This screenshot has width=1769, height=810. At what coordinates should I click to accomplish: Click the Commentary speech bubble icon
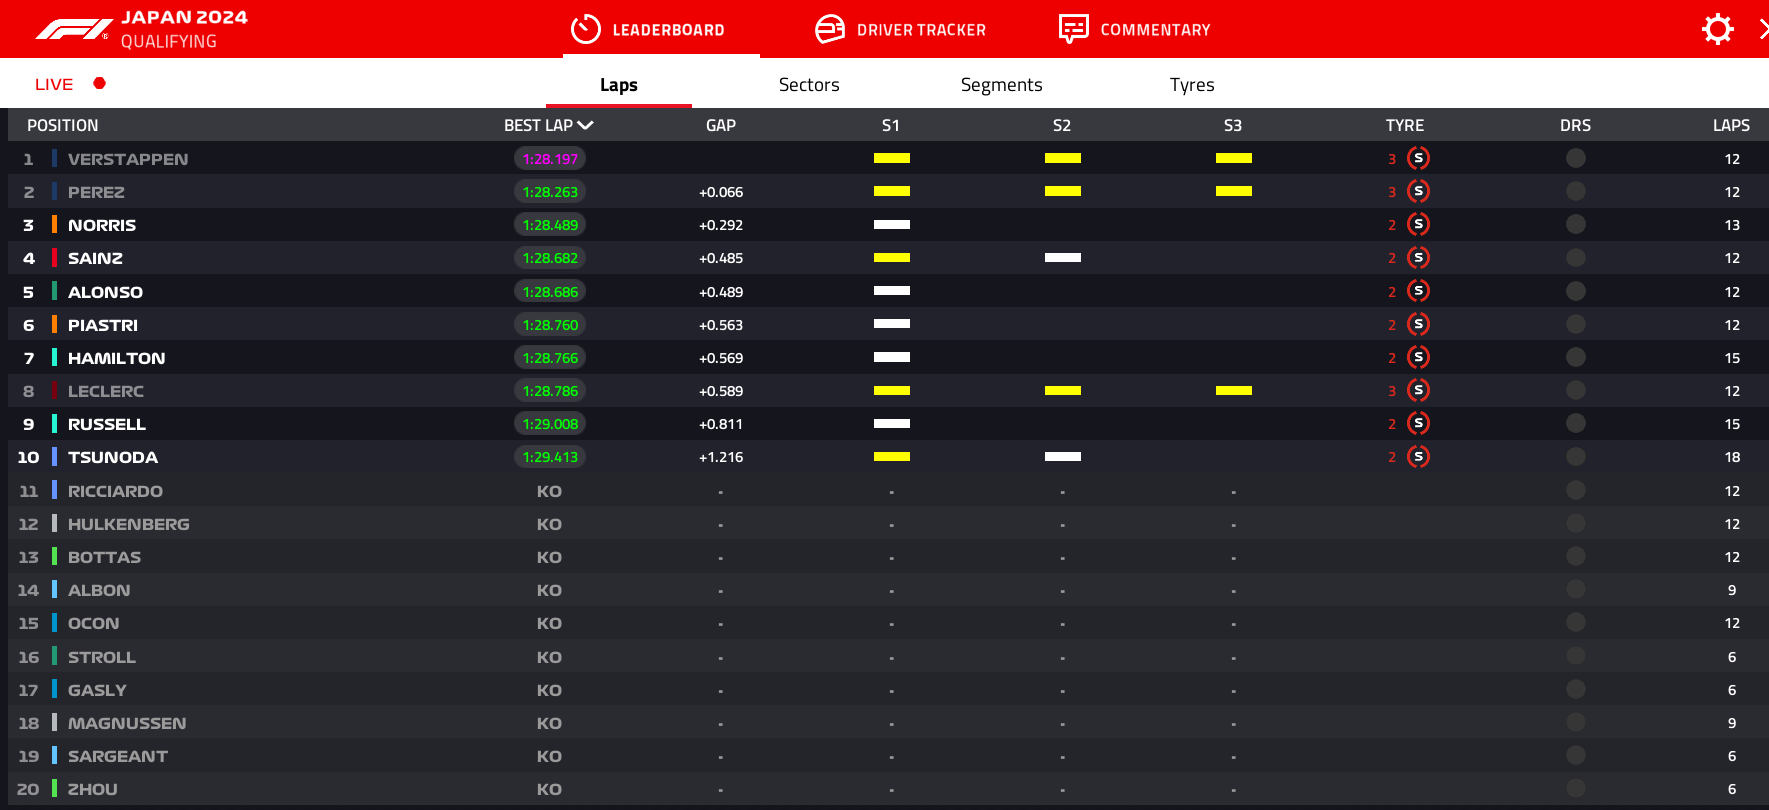click(1074, 29)
